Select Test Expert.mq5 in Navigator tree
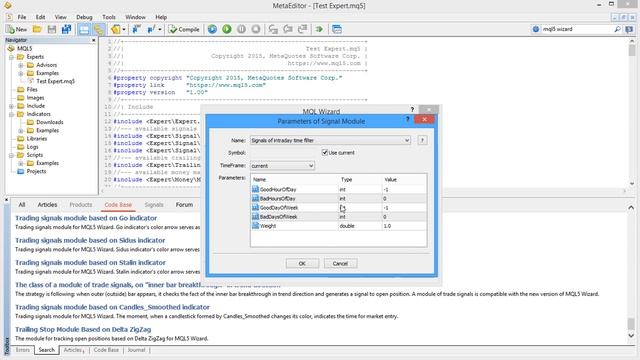This screenshot has height=360, width=640. (x=56, y=81)
